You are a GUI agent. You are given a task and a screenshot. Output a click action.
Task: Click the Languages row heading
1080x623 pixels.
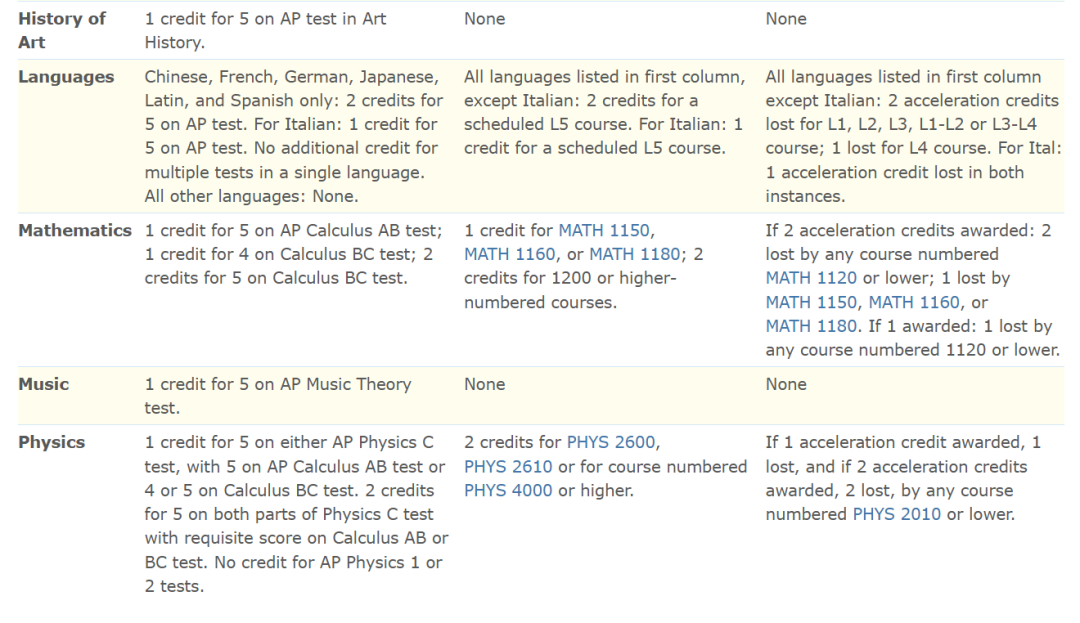[x=66, y=76]
